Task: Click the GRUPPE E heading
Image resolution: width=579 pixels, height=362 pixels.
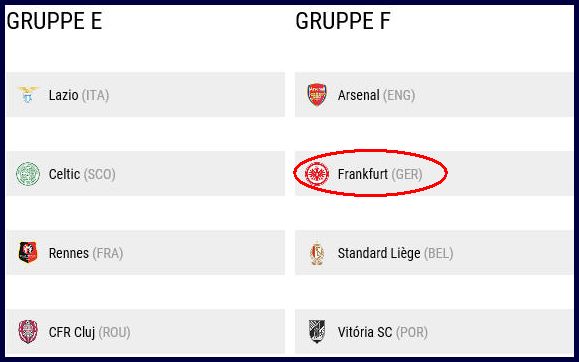Action: (x=54, y=21)
